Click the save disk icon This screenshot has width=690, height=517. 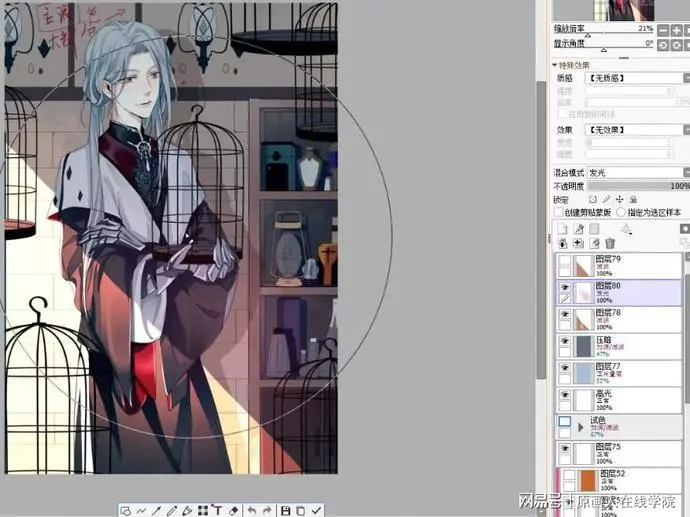tap(286, 510)
